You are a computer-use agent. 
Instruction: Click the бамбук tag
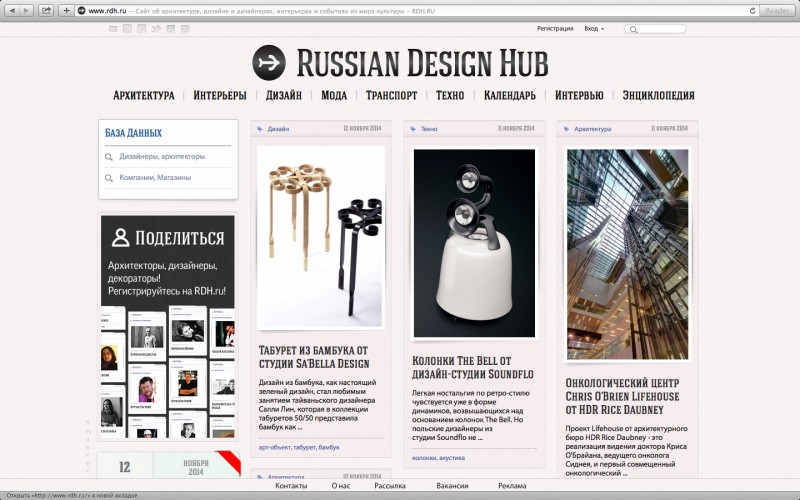pyautogui.click(x=329, y=447)
